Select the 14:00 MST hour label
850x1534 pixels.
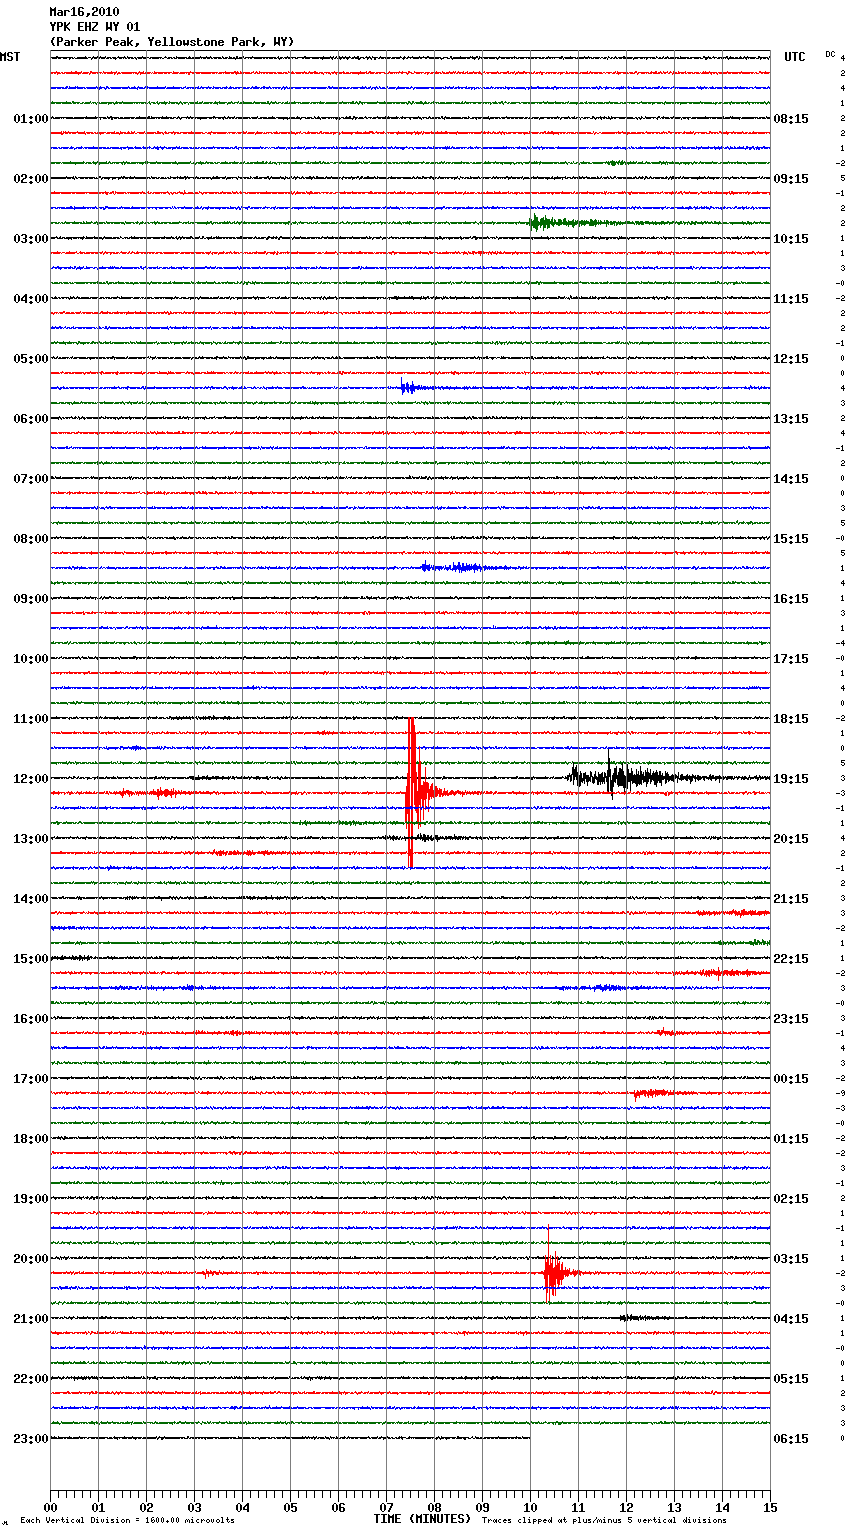coord(30,899)
